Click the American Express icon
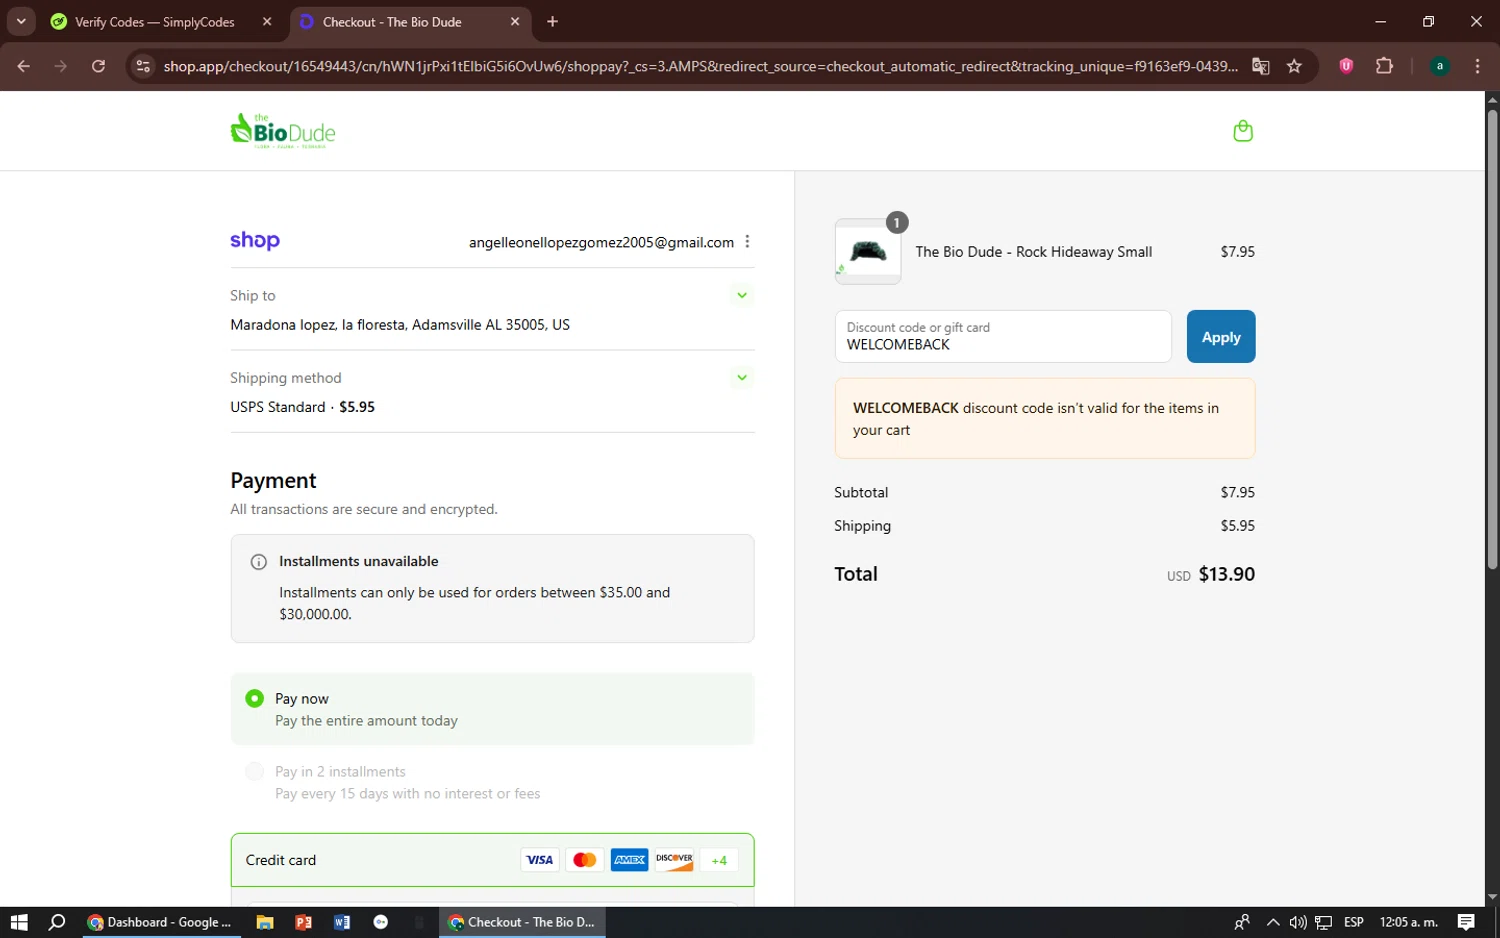Viewport: 1500px width, 938px height. click(630, 860)
